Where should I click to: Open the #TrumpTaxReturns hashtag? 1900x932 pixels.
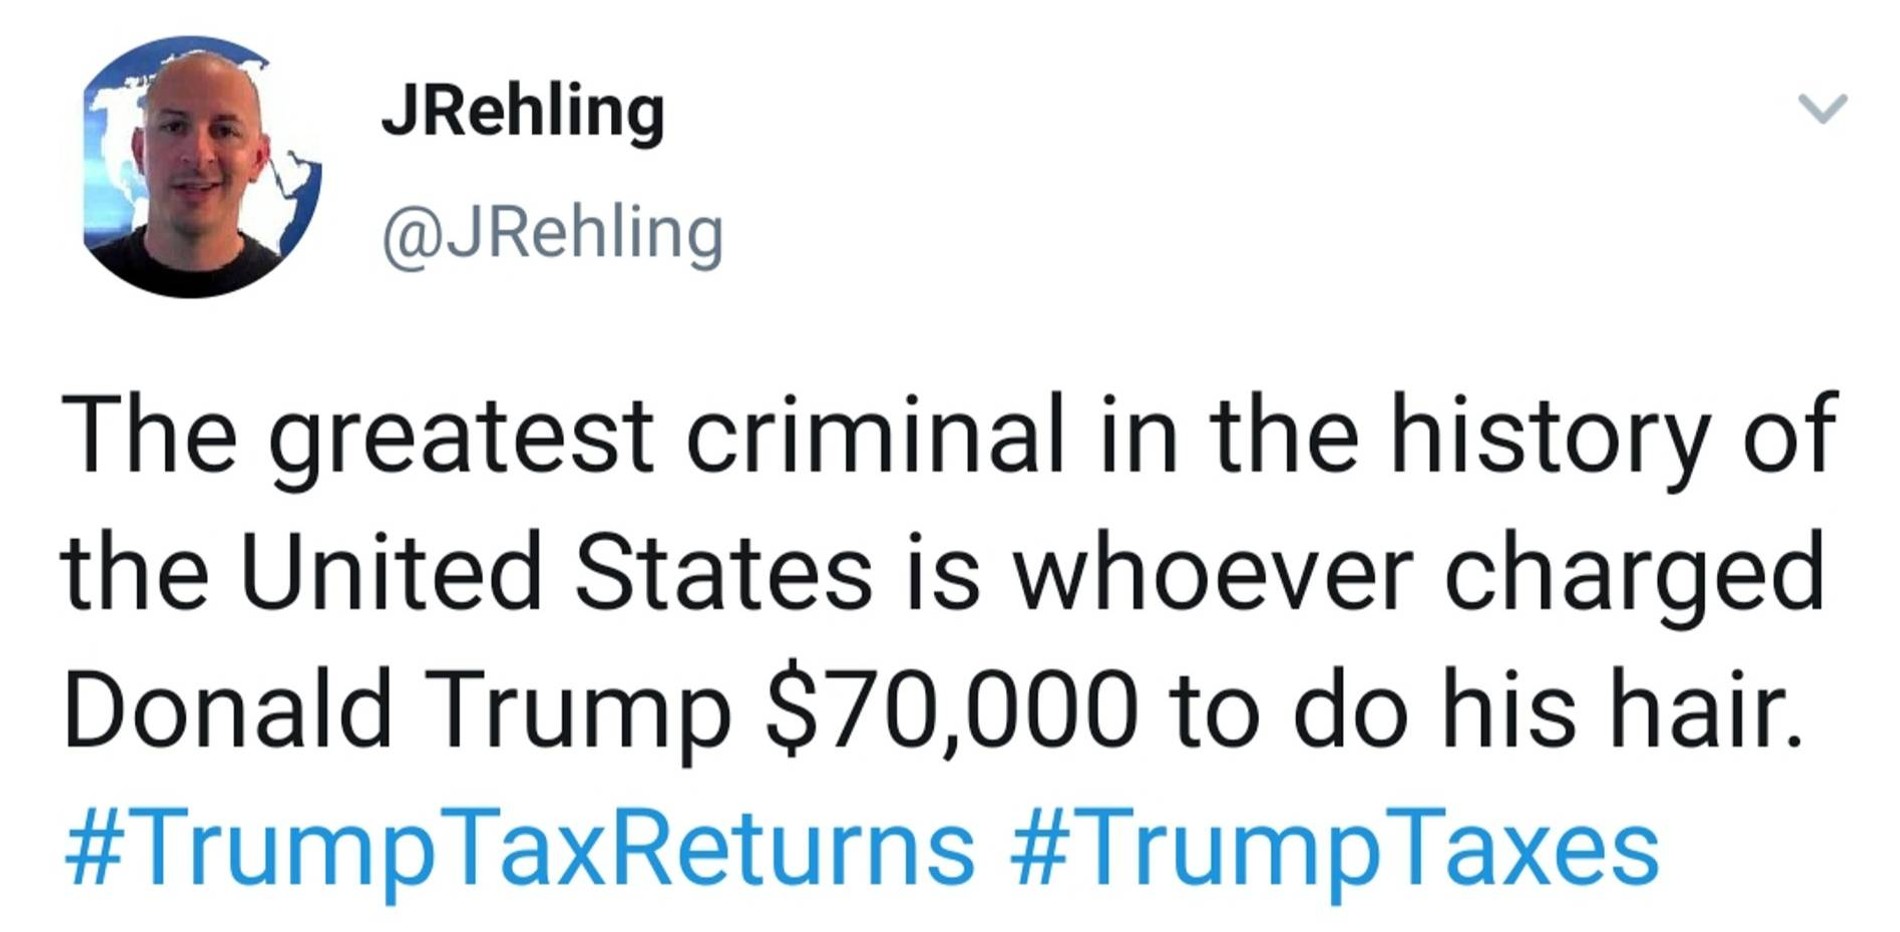pos(519,849)
